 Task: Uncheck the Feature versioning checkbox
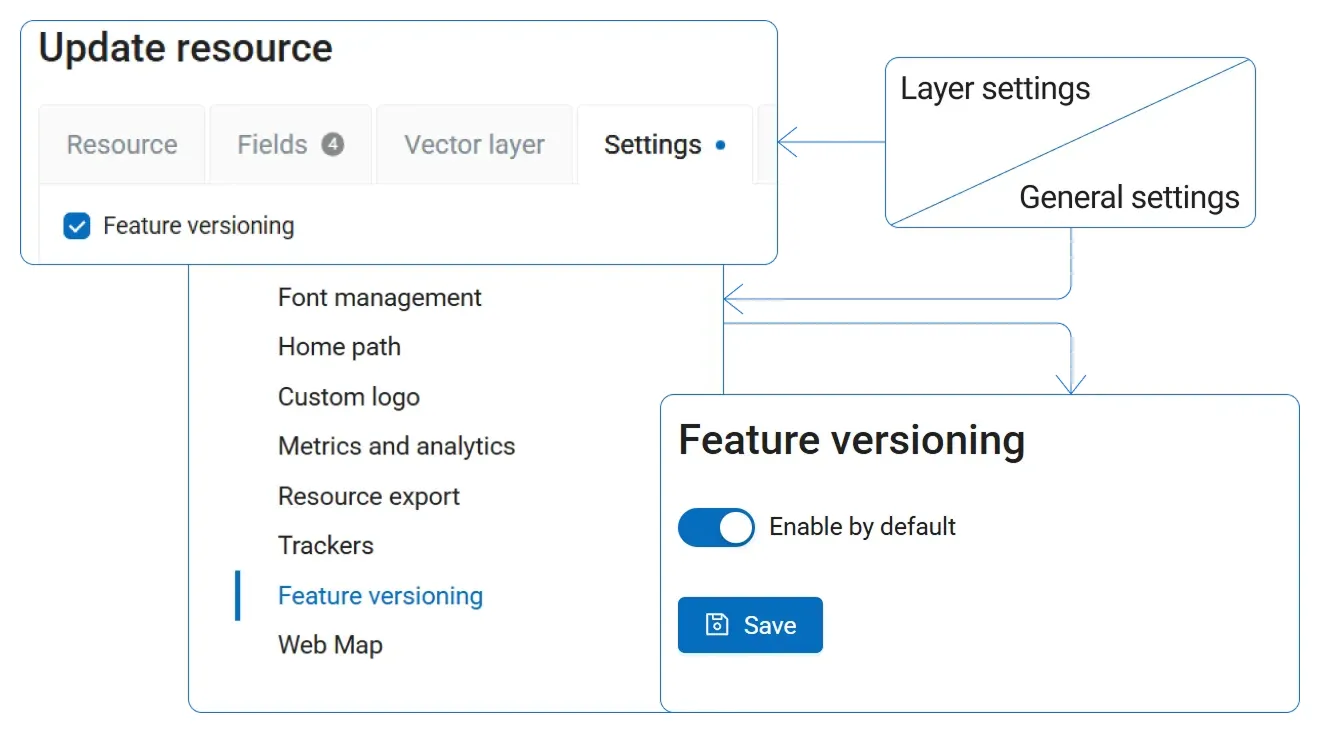(77, 226)
